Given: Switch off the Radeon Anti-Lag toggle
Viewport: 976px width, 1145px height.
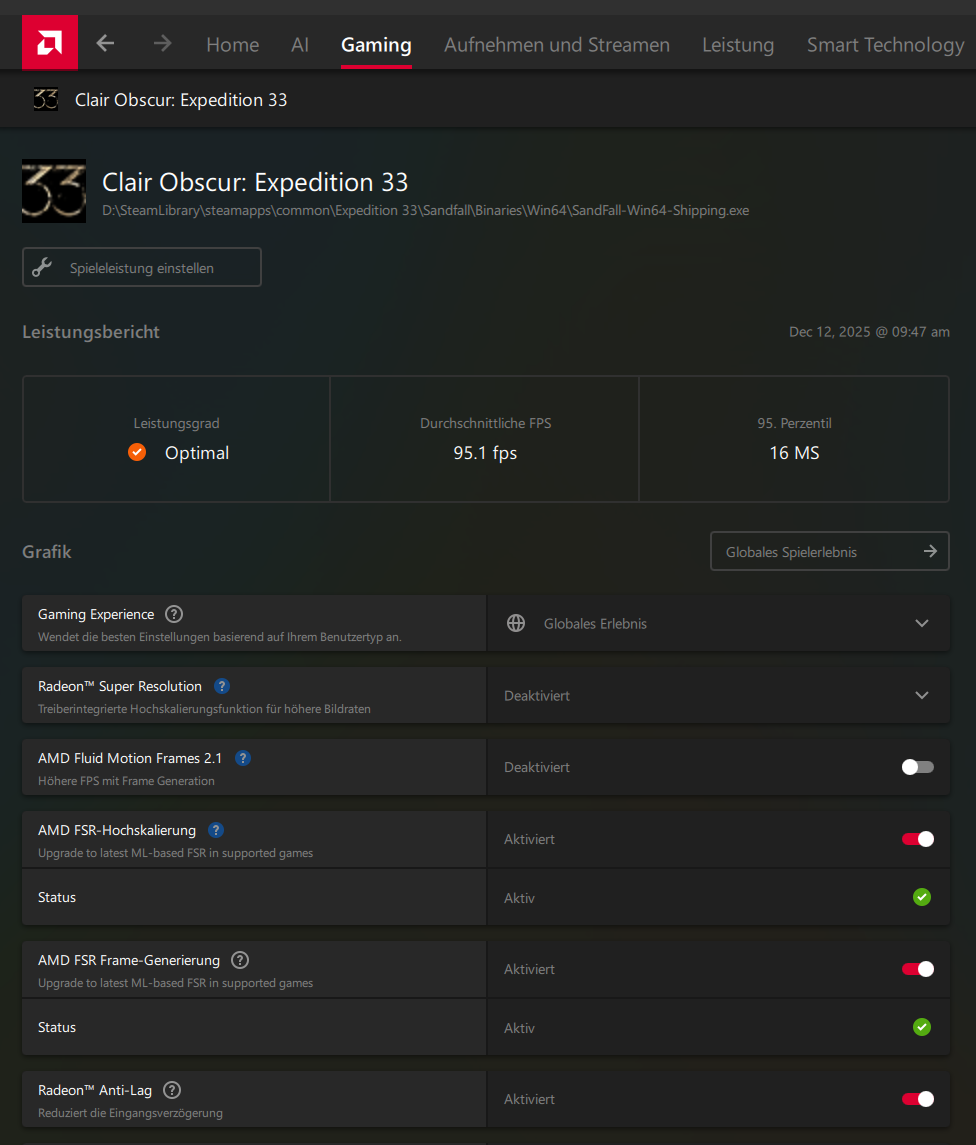Looking at the screenshot, I should coord(918,1099).
